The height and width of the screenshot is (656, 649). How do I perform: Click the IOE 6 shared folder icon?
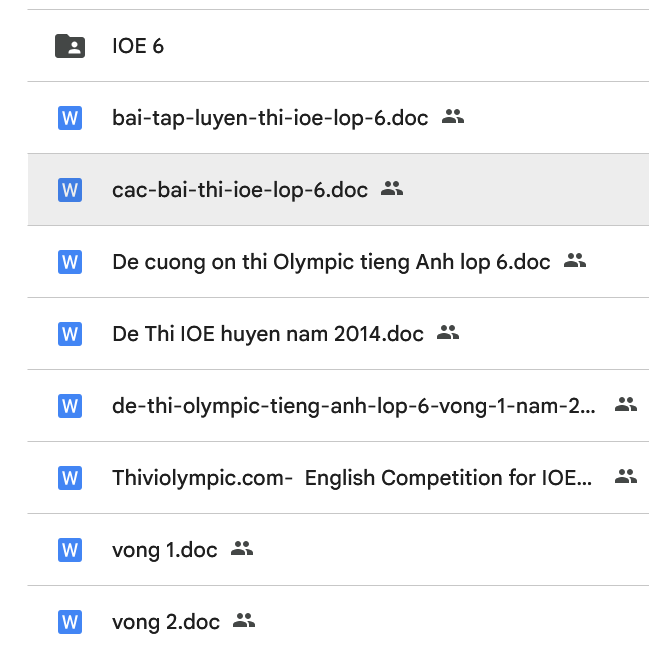[69, 46]
